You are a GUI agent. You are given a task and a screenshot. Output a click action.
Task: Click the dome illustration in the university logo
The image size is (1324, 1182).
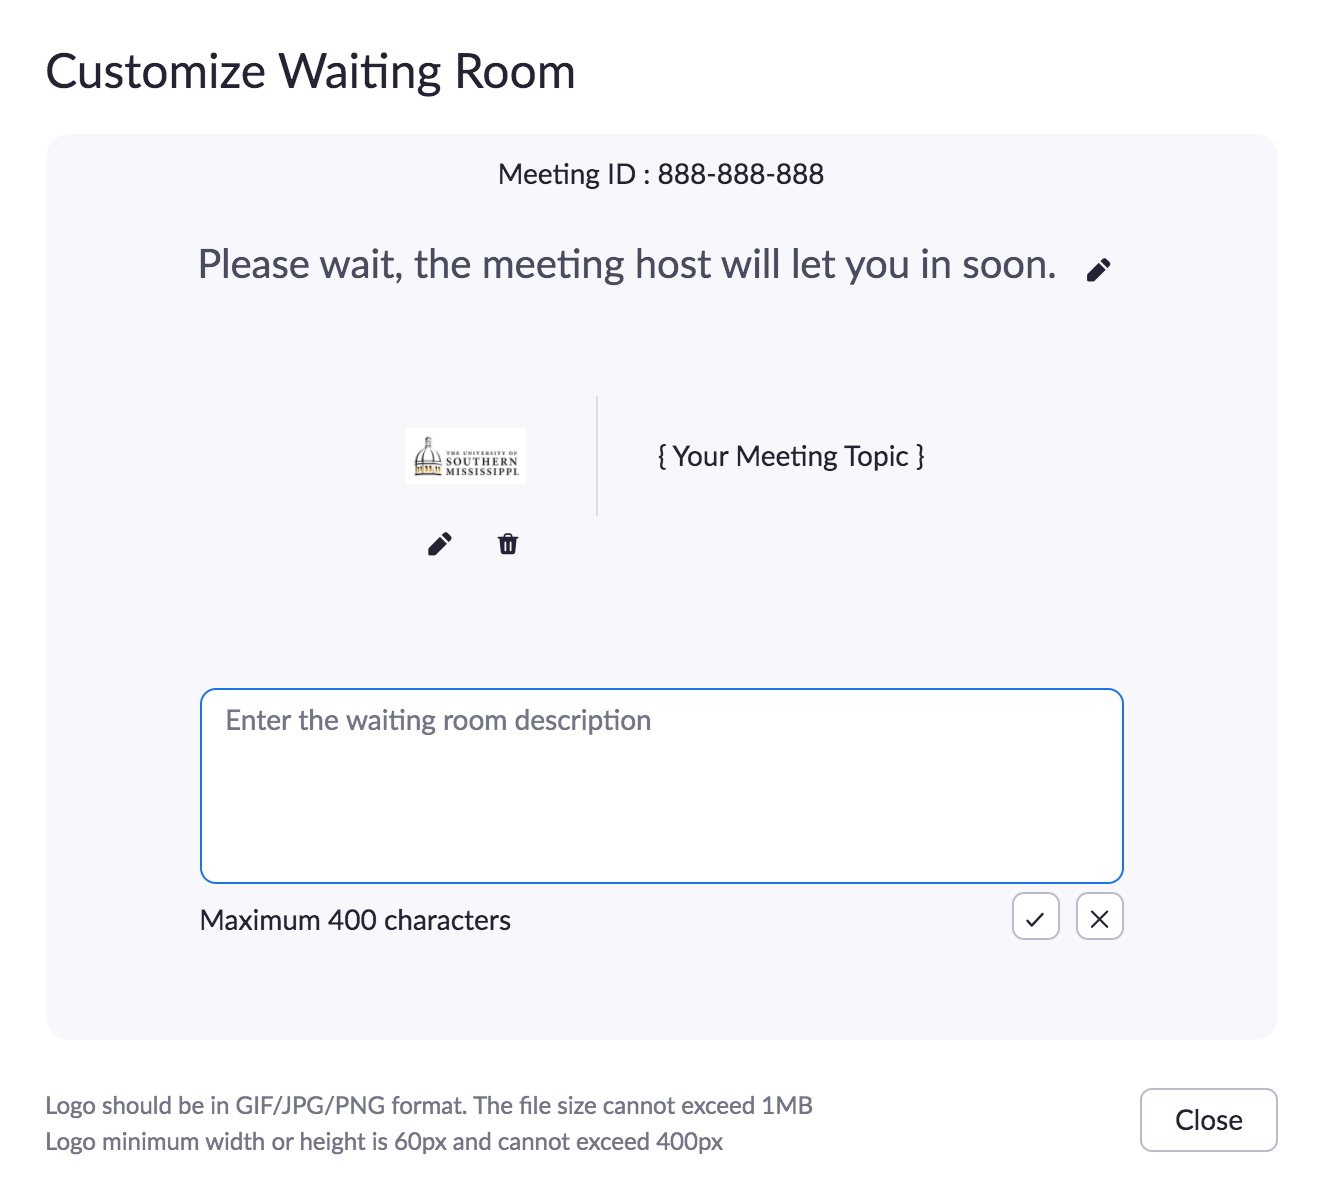pyautogui.click(x=428, y=456)
